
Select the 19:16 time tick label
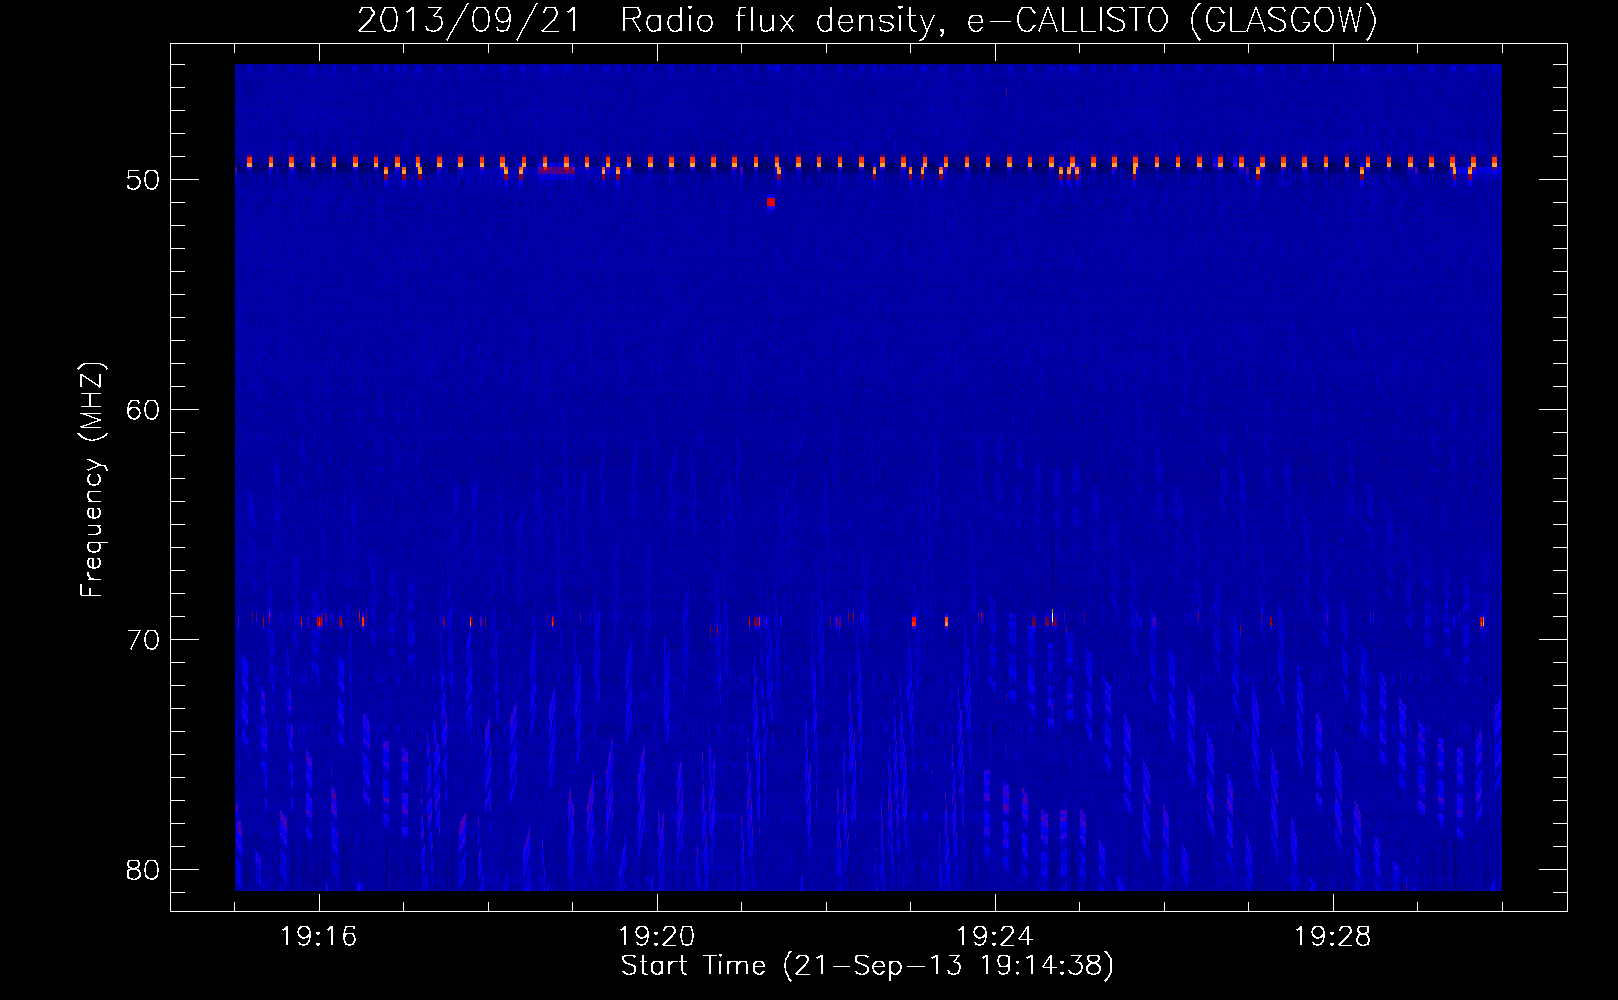click(x=318, y=937)
